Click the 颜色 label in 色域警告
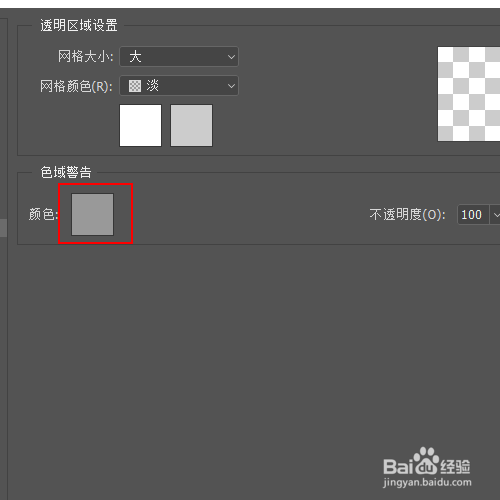The height and width of the screenshot is (500, 500). [43, 214]
